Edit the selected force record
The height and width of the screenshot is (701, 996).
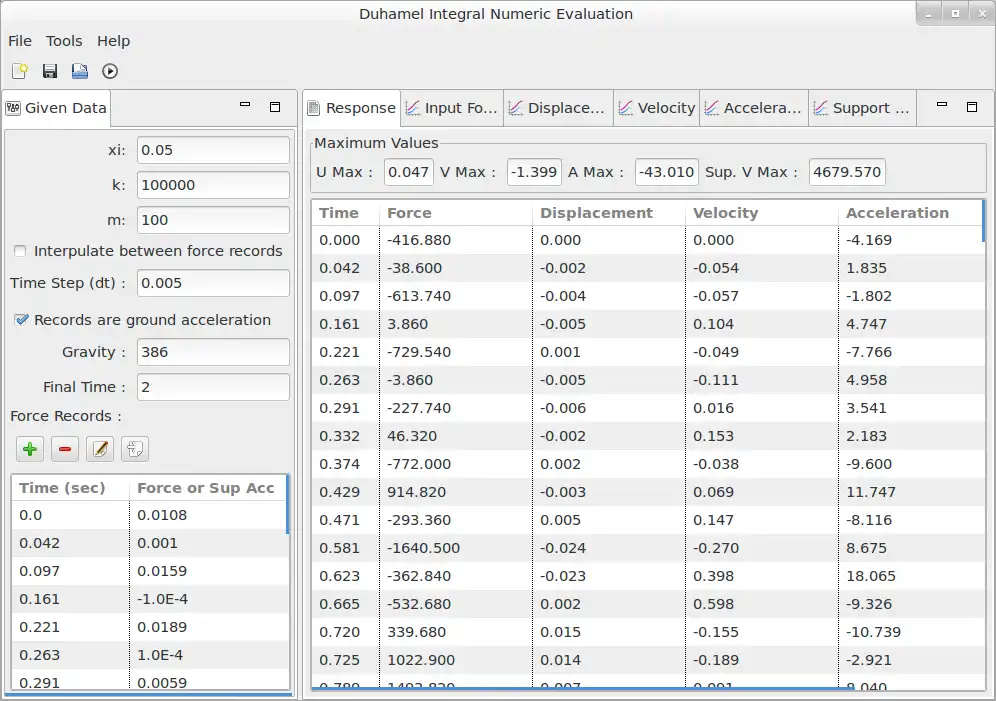(100, 449)
